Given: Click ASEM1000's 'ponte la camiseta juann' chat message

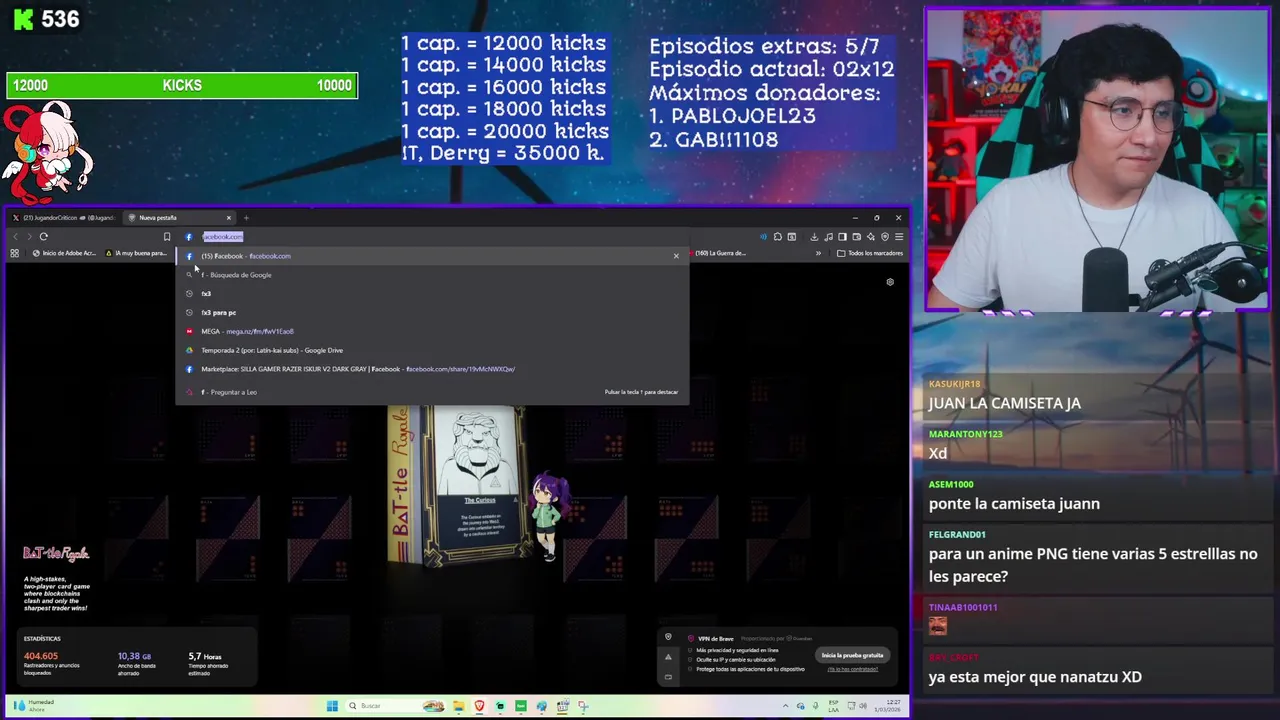Looking at the screenshot, I should tap(1014, 504).
